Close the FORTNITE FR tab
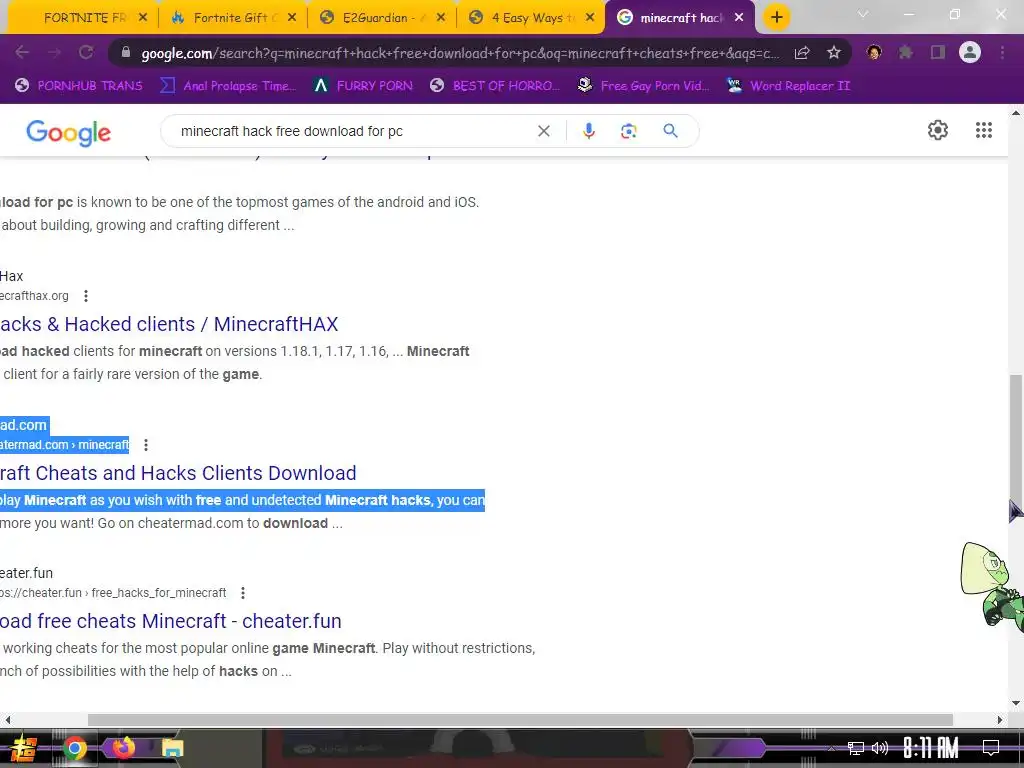Viewport: 1024px width, 768px height. click(144, 18)
